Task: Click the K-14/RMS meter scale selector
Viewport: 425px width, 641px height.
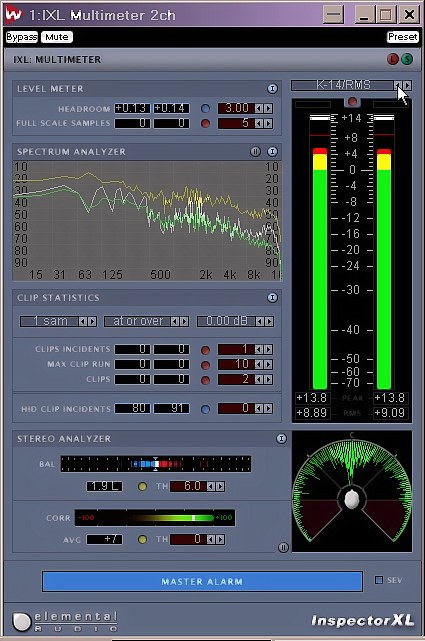Action: pos(342,85)
